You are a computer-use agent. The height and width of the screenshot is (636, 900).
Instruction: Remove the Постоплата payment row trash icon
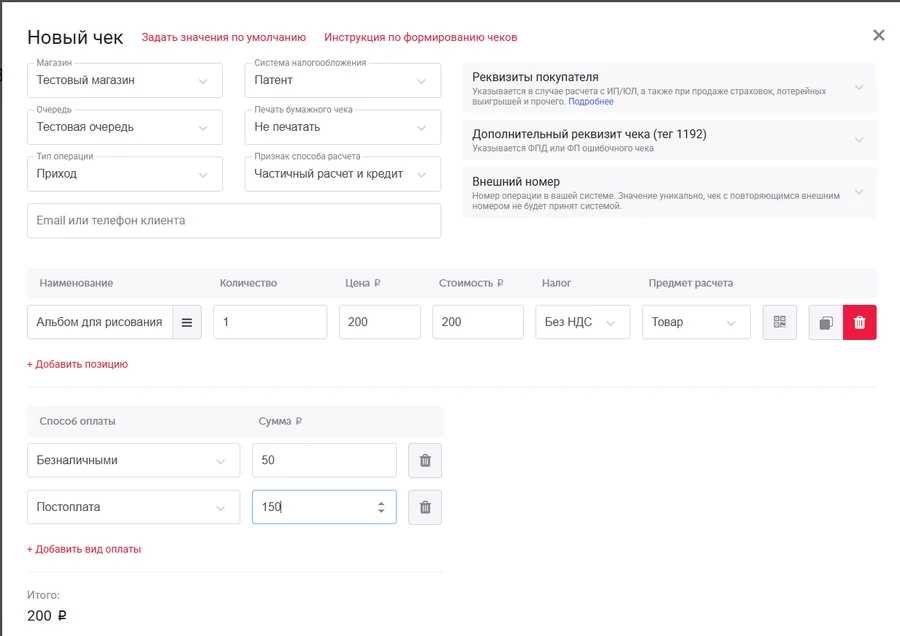tap(425, 507)
